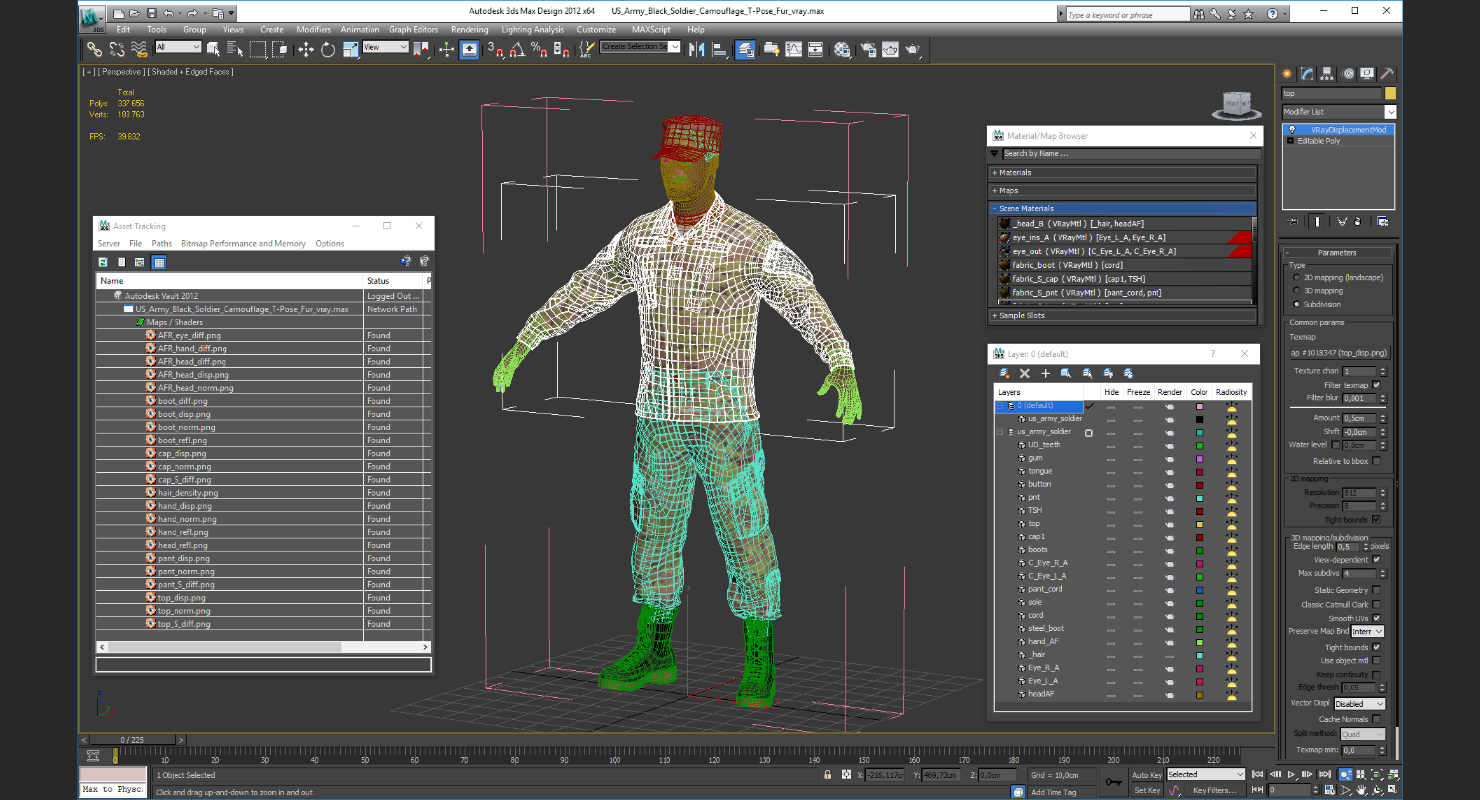1480x800 pixels.
Task: Expand the Materials section in Material/Map Browser
Action: click(1122, 173)
